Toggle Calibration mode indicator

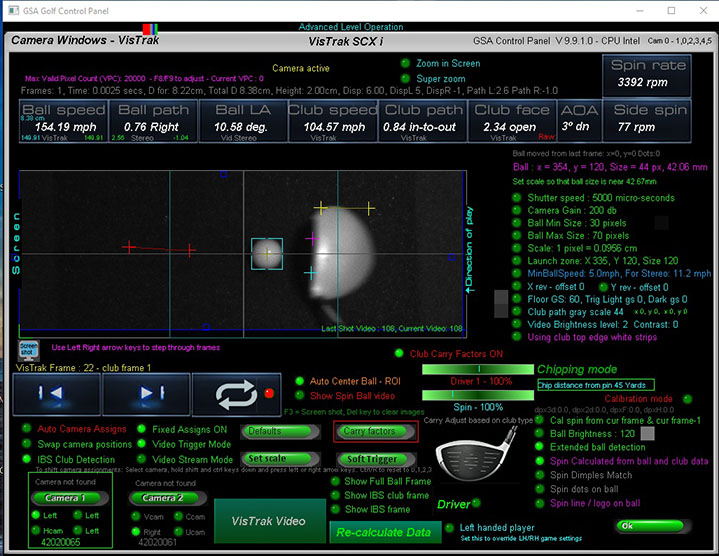pos(687,399)
